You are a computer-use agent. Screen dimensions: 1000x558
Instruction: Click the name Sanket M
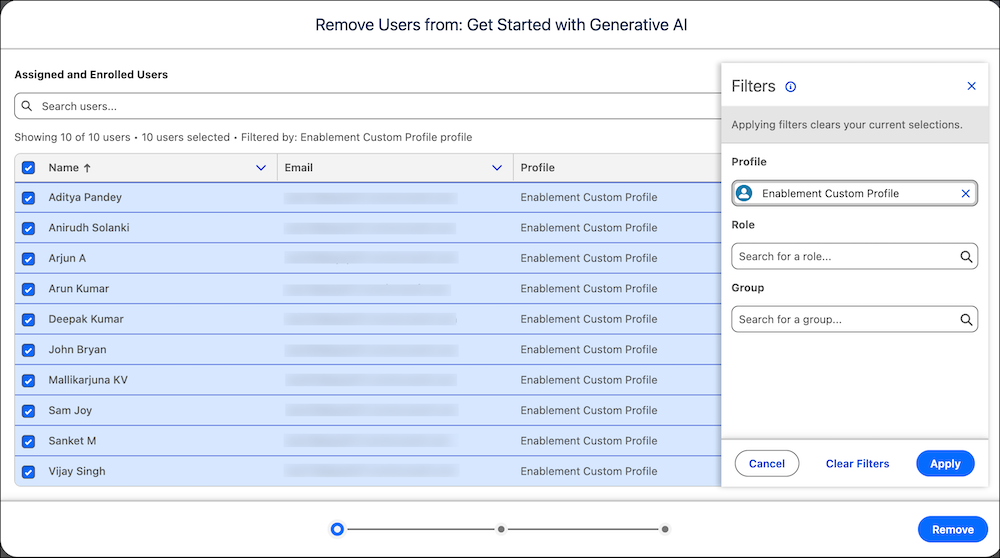tap(72, 441)
